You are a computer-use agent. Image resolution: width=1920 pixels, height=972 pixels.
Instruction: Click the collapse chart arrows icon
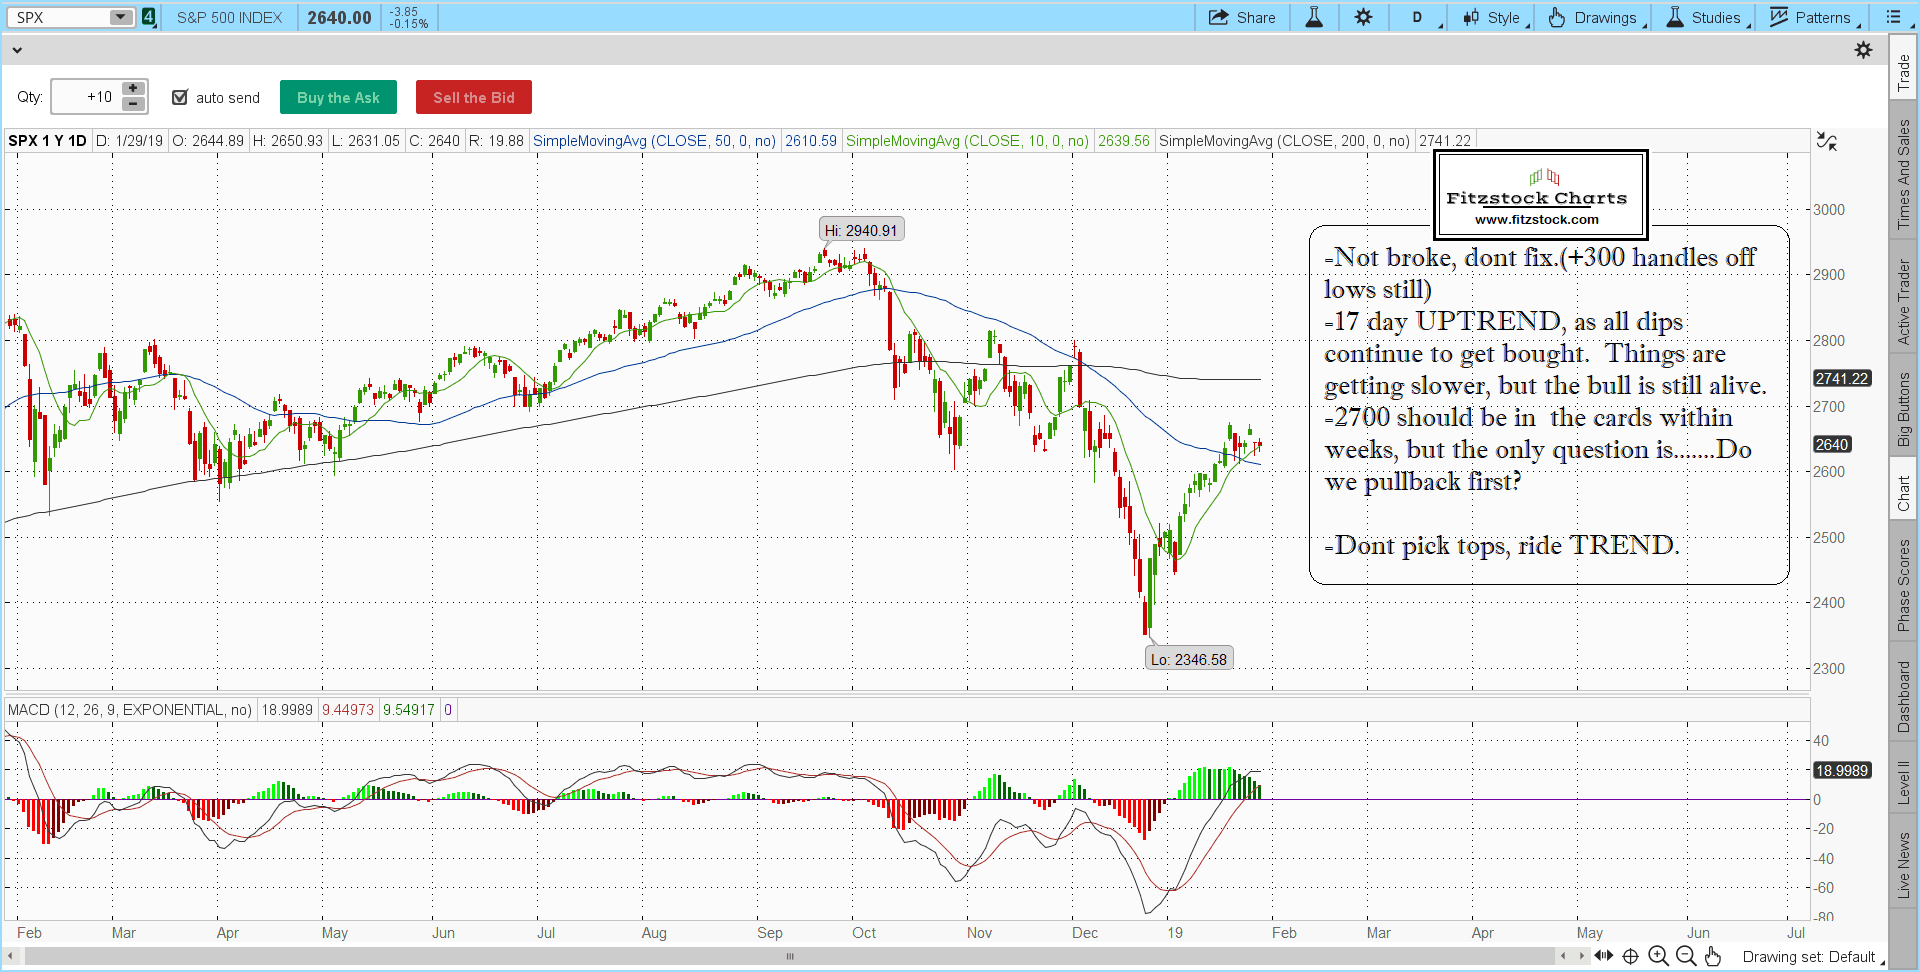click(x=1827, y=142)
